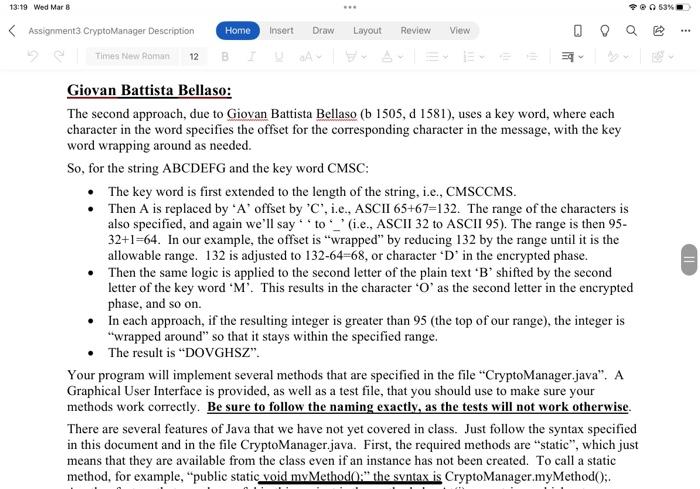This screenshot has width=700, height=489.
Task: Tap the word CMSCCMS in first bullet
Action: (479, 192)
